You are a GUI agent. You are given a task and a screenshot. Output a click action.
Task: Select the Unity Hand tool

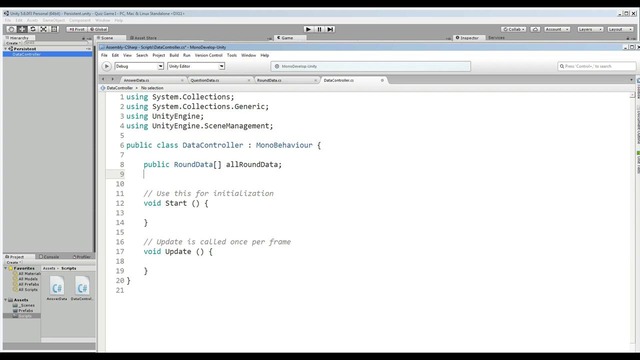point(11,29)
